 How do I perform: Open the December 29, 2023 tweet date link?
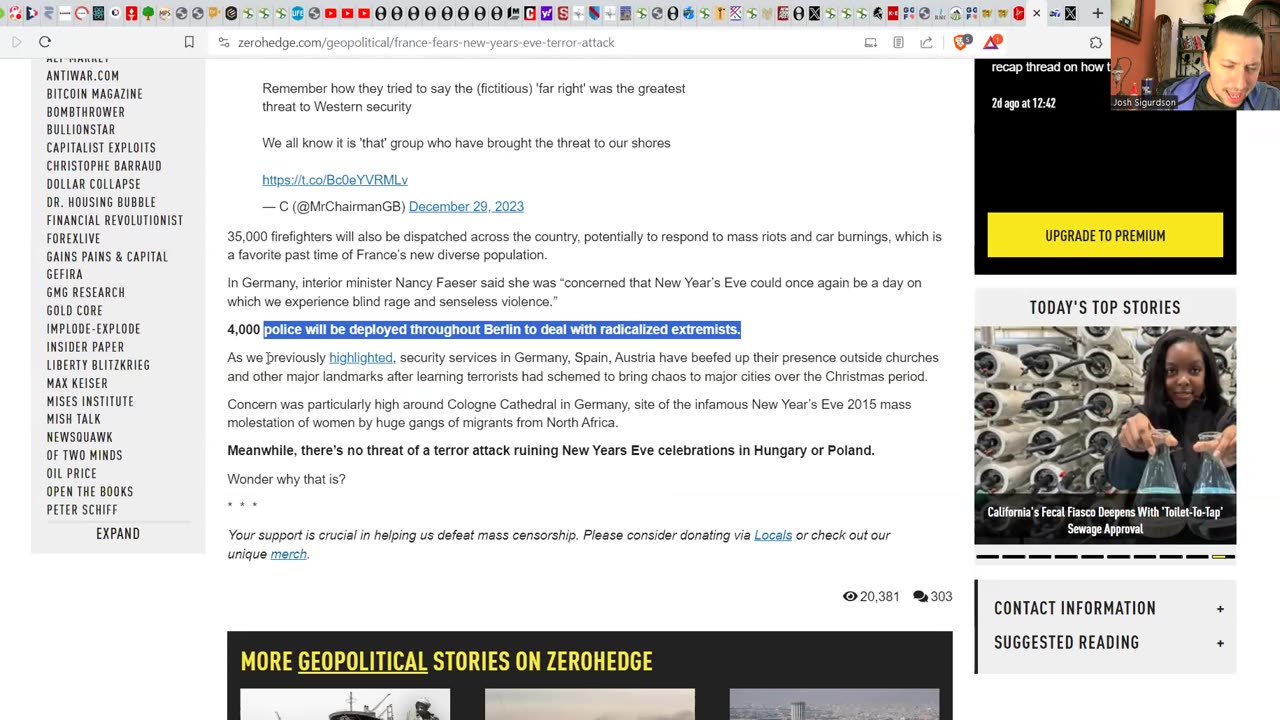tap(466, 206)
